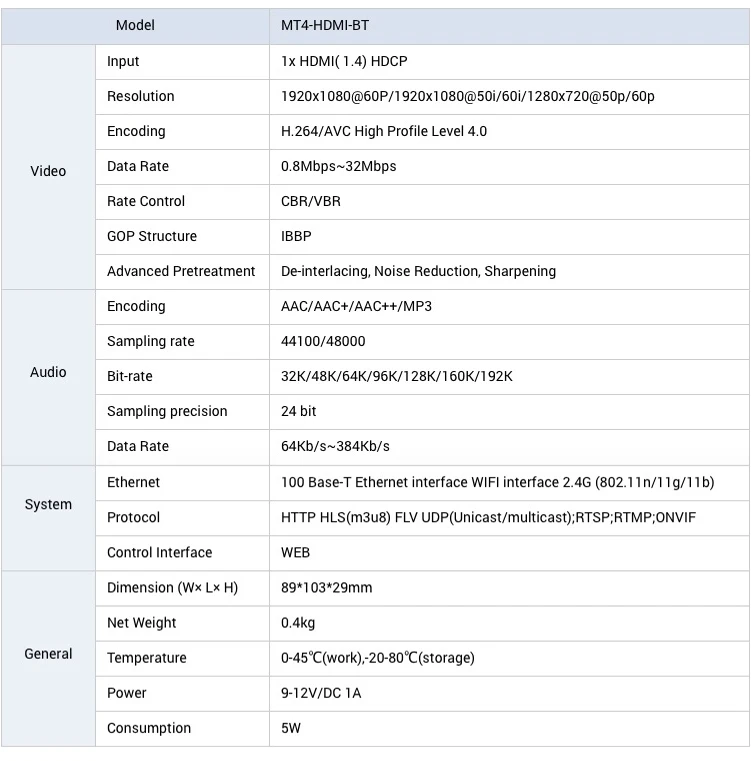Click the WEB control interface value
751x761 pixels.
[295, 552]
